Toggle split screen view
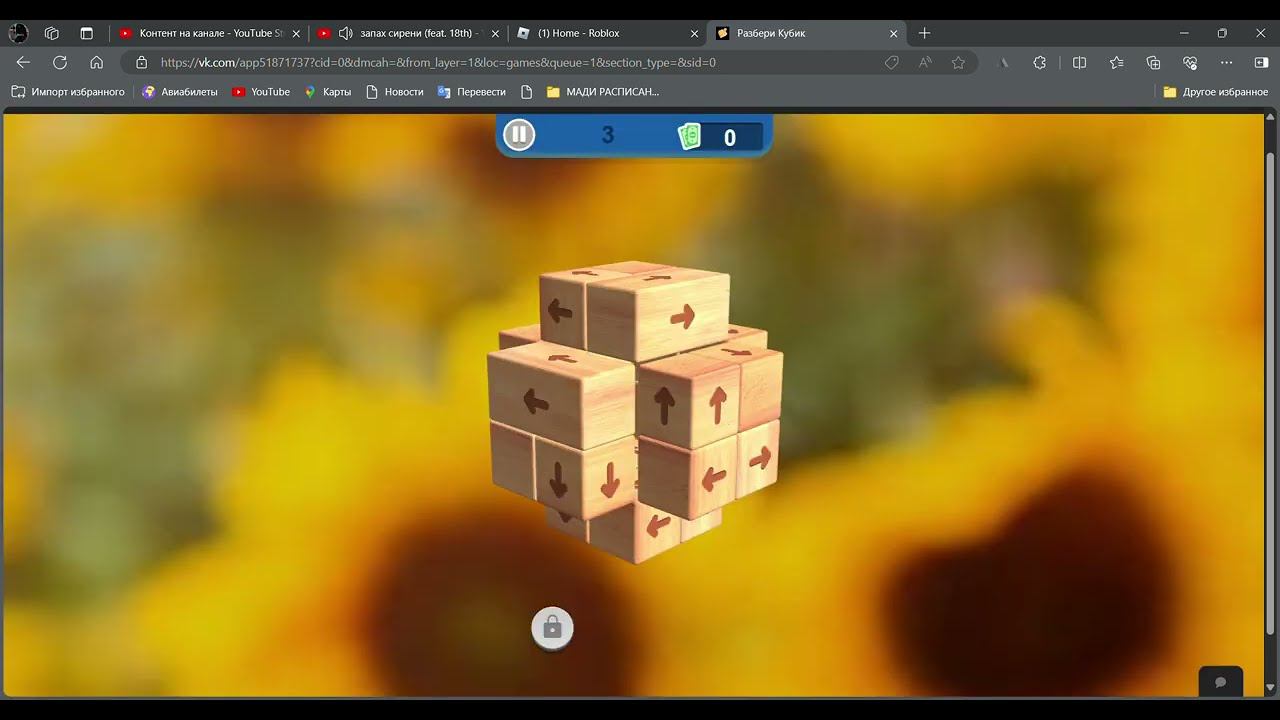The image size is (1280, 720). 1079,62
